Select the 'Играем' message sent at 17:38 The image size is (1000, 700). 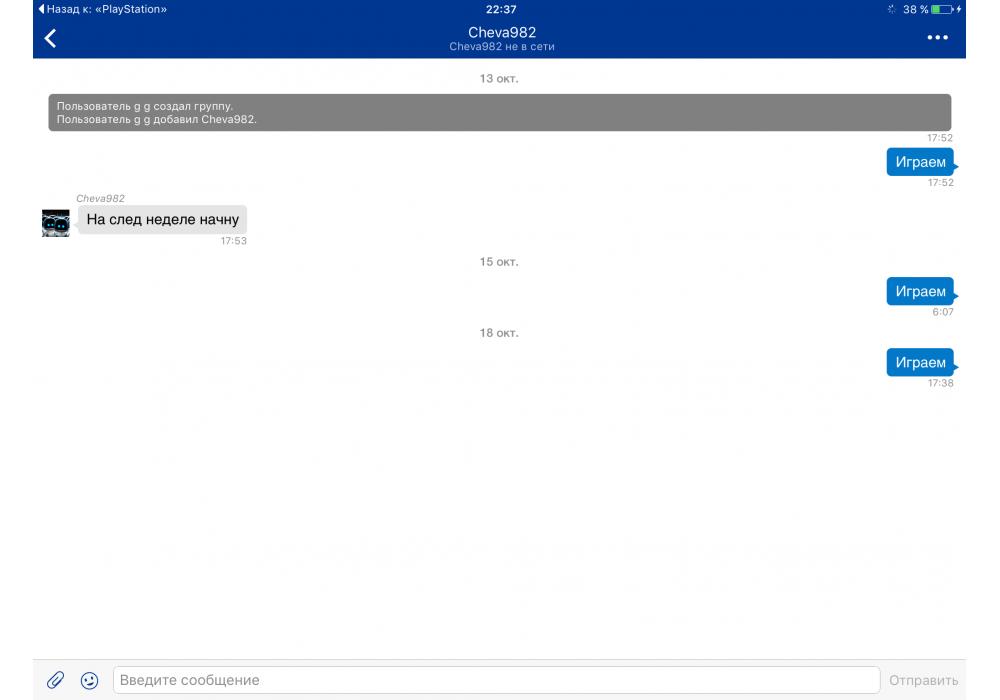[920, 362]
